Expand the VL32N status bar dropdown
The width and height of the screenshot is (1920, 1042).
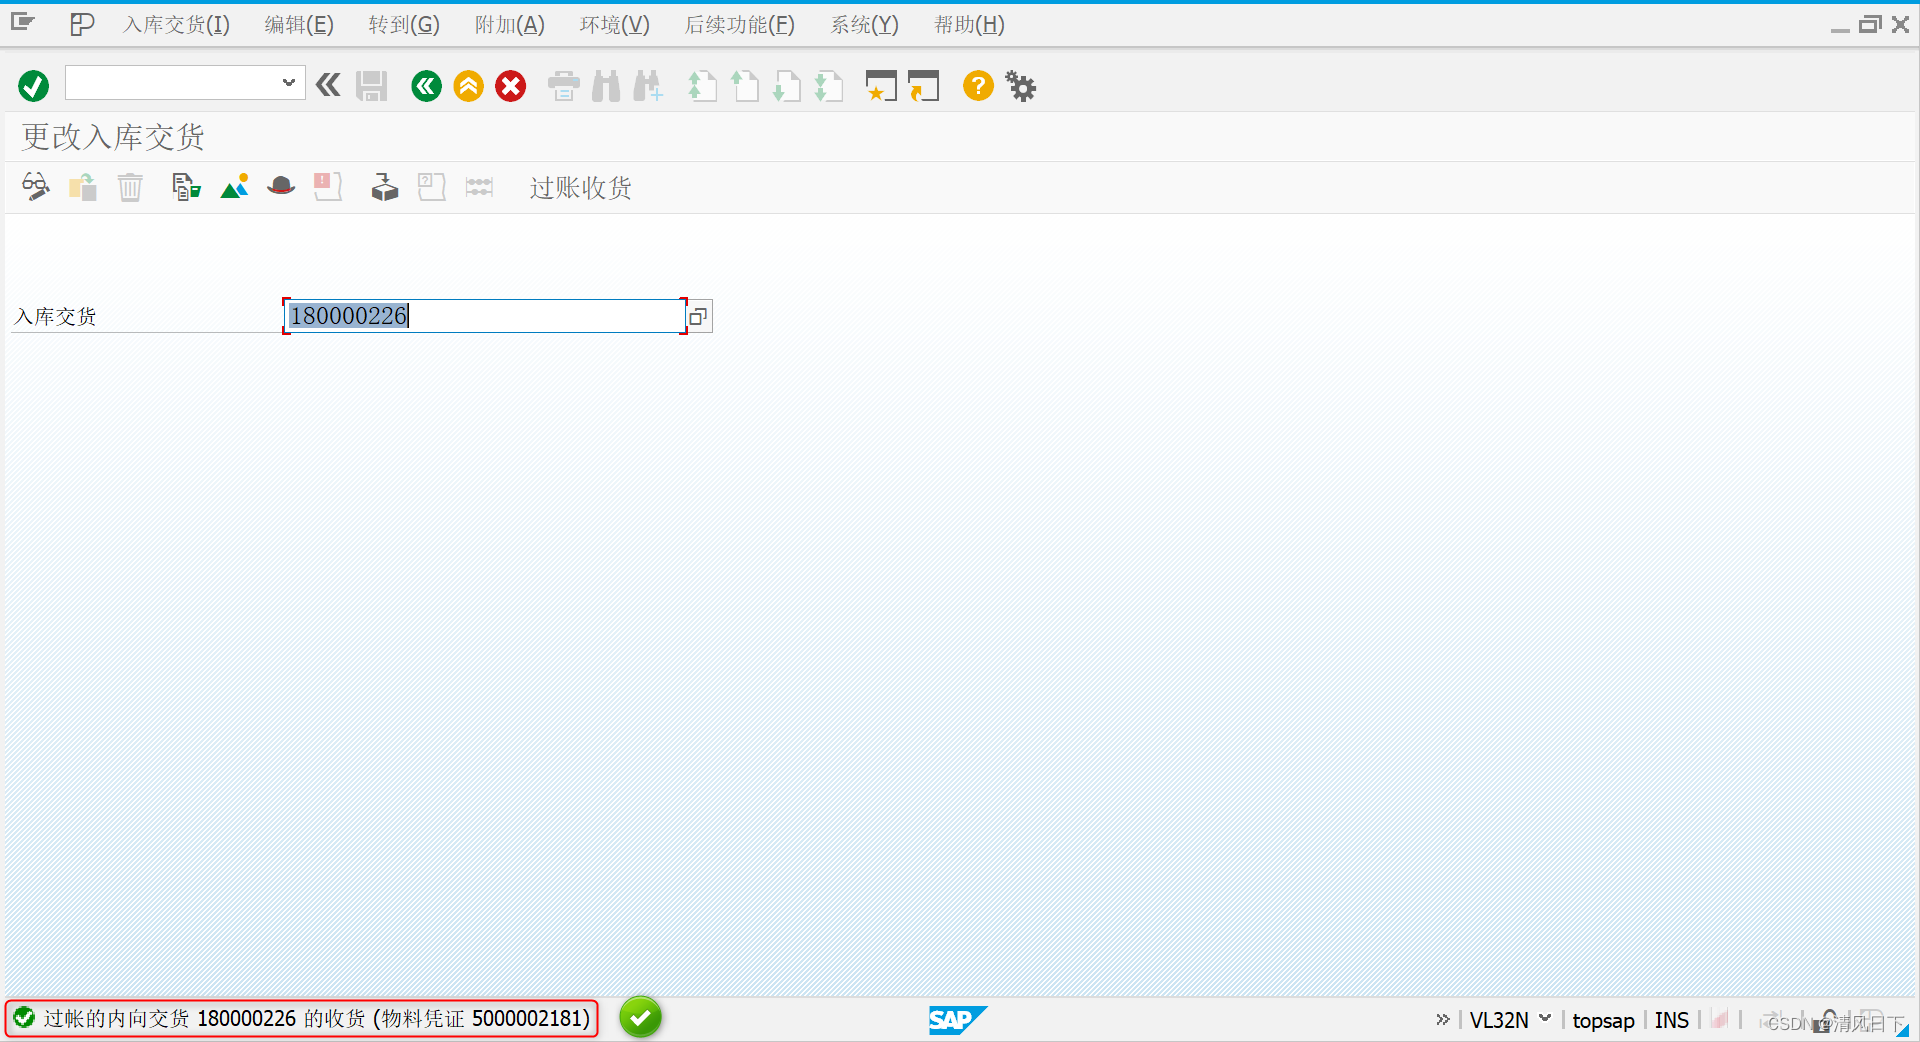1545,1020
